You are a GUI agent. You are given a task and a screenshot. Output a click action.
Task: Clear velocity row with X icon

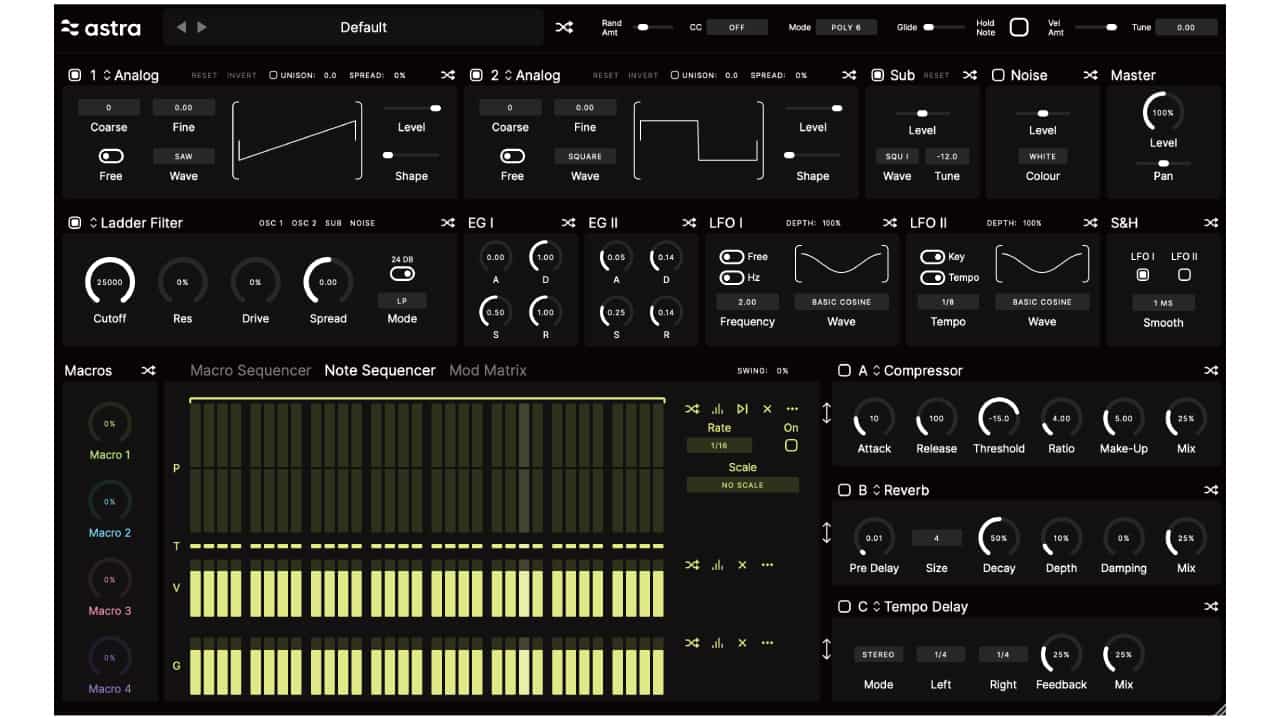(742, 565)
